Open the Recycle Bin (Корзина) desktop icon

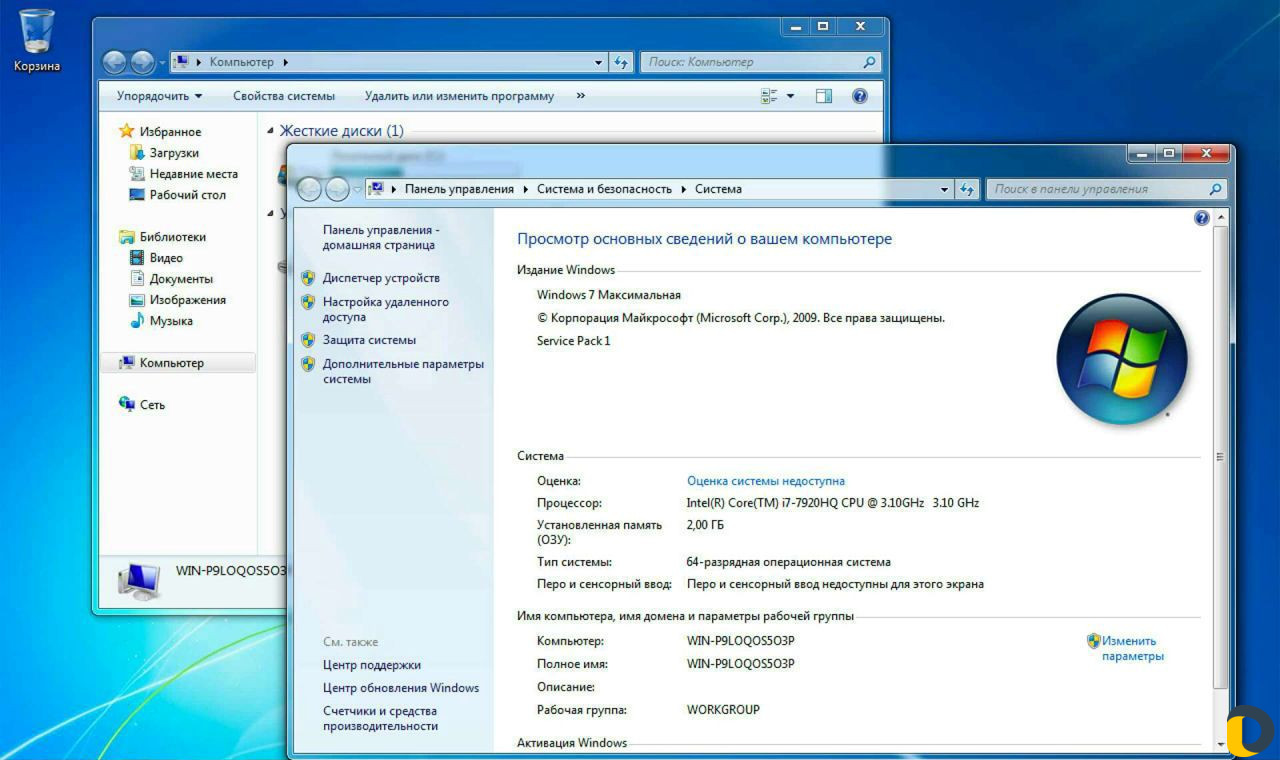point(37,40)
